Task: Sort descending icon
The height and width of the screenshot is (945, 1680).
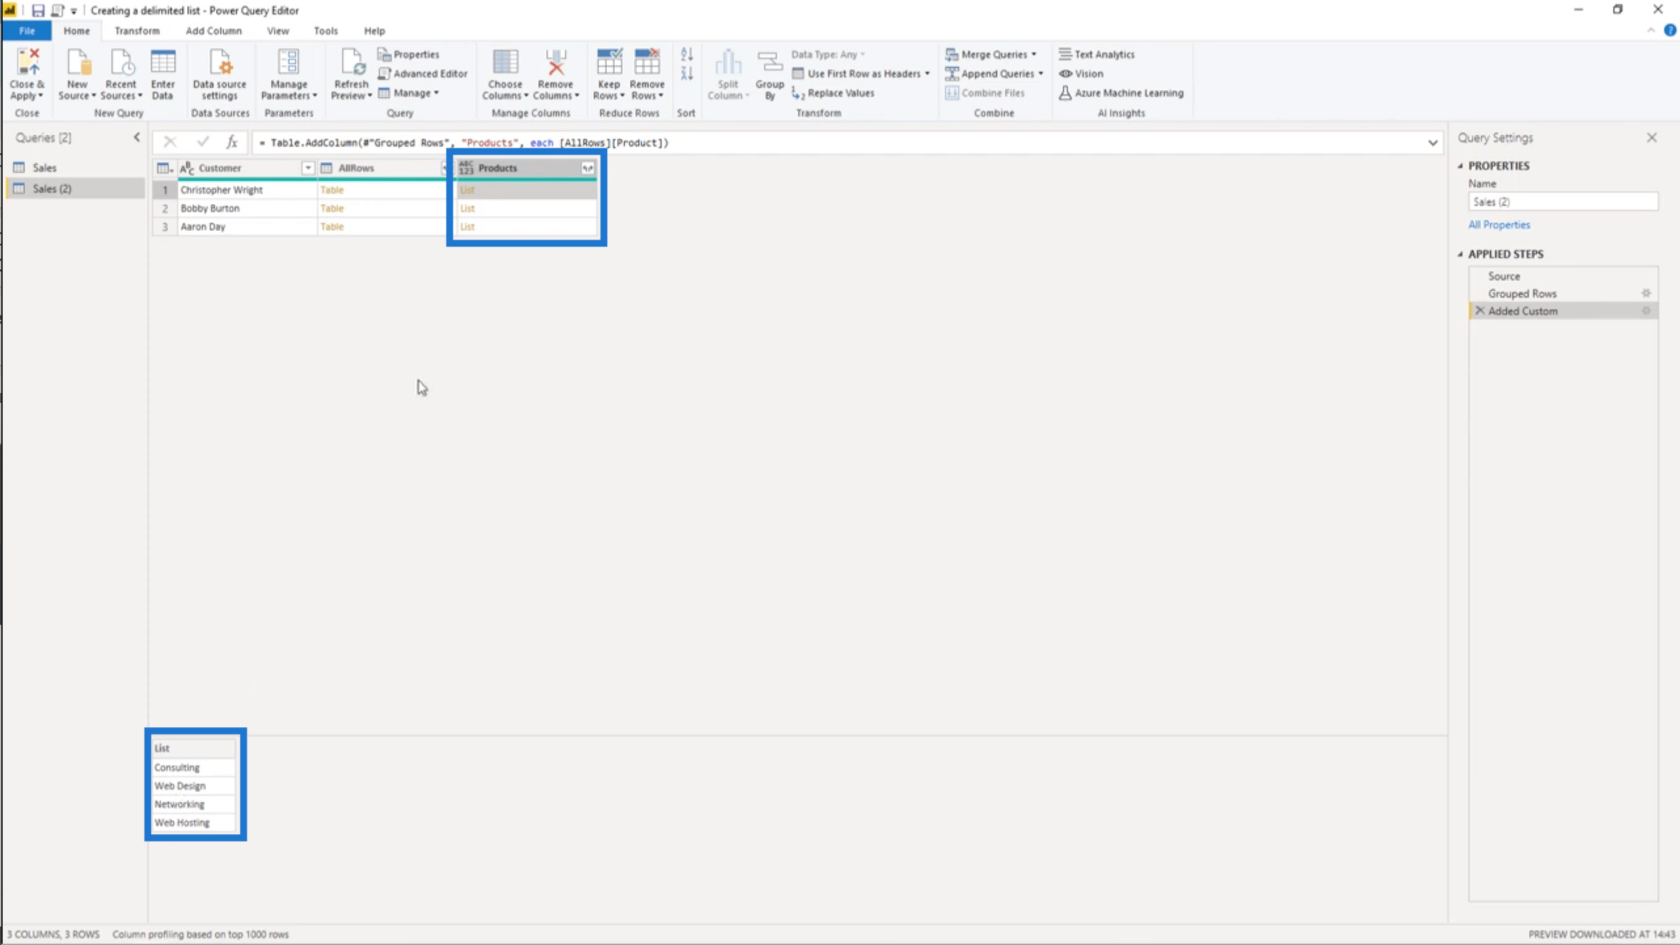Action: pyautogui.click(x=687, y=73)
